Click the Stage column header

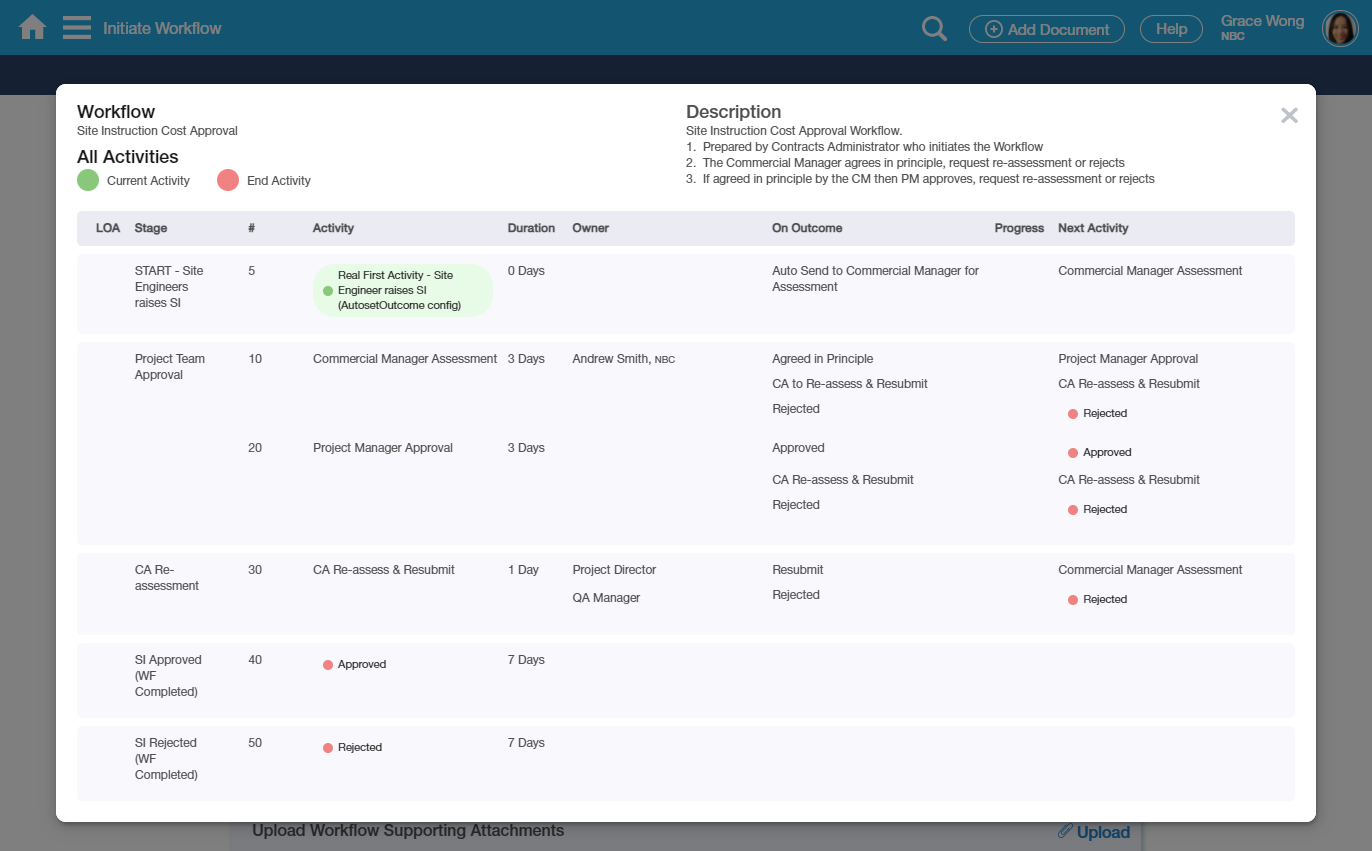click(x=151, y=228)
